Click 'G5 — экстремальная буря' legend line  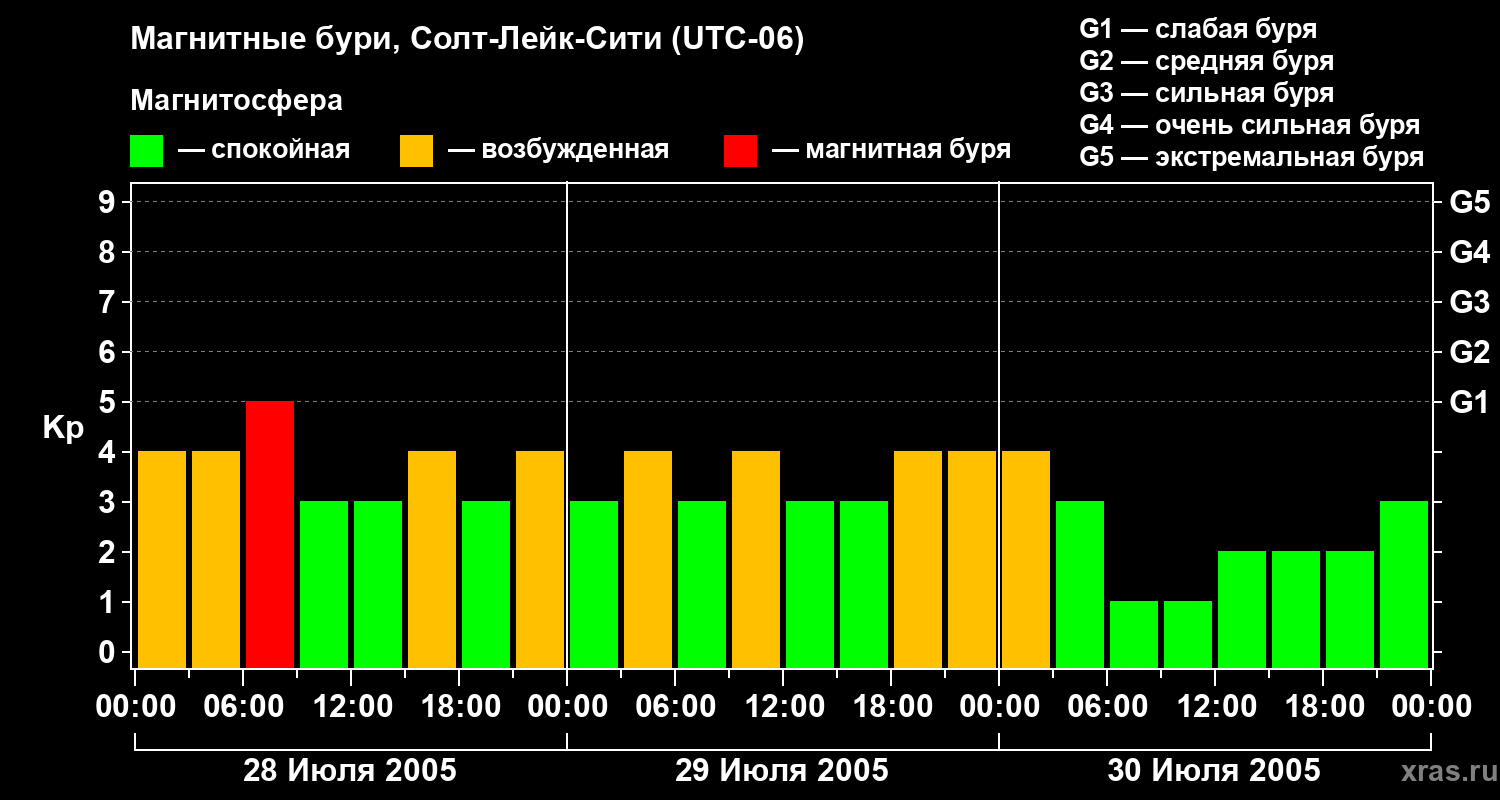[x=1252, y=157]
